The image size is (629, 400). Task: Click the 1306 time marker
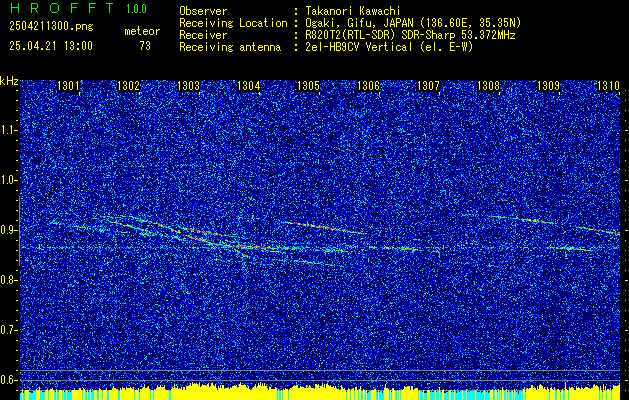pyautogui.click(x=368, y=86)
